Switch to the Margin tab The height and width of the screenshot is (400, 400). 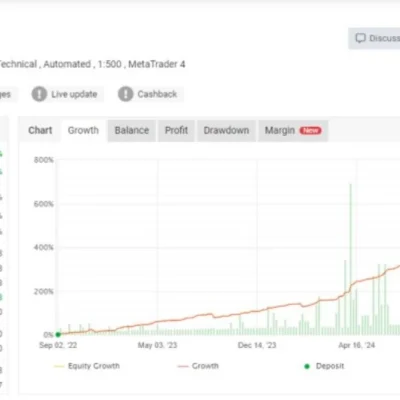[293, 130]
